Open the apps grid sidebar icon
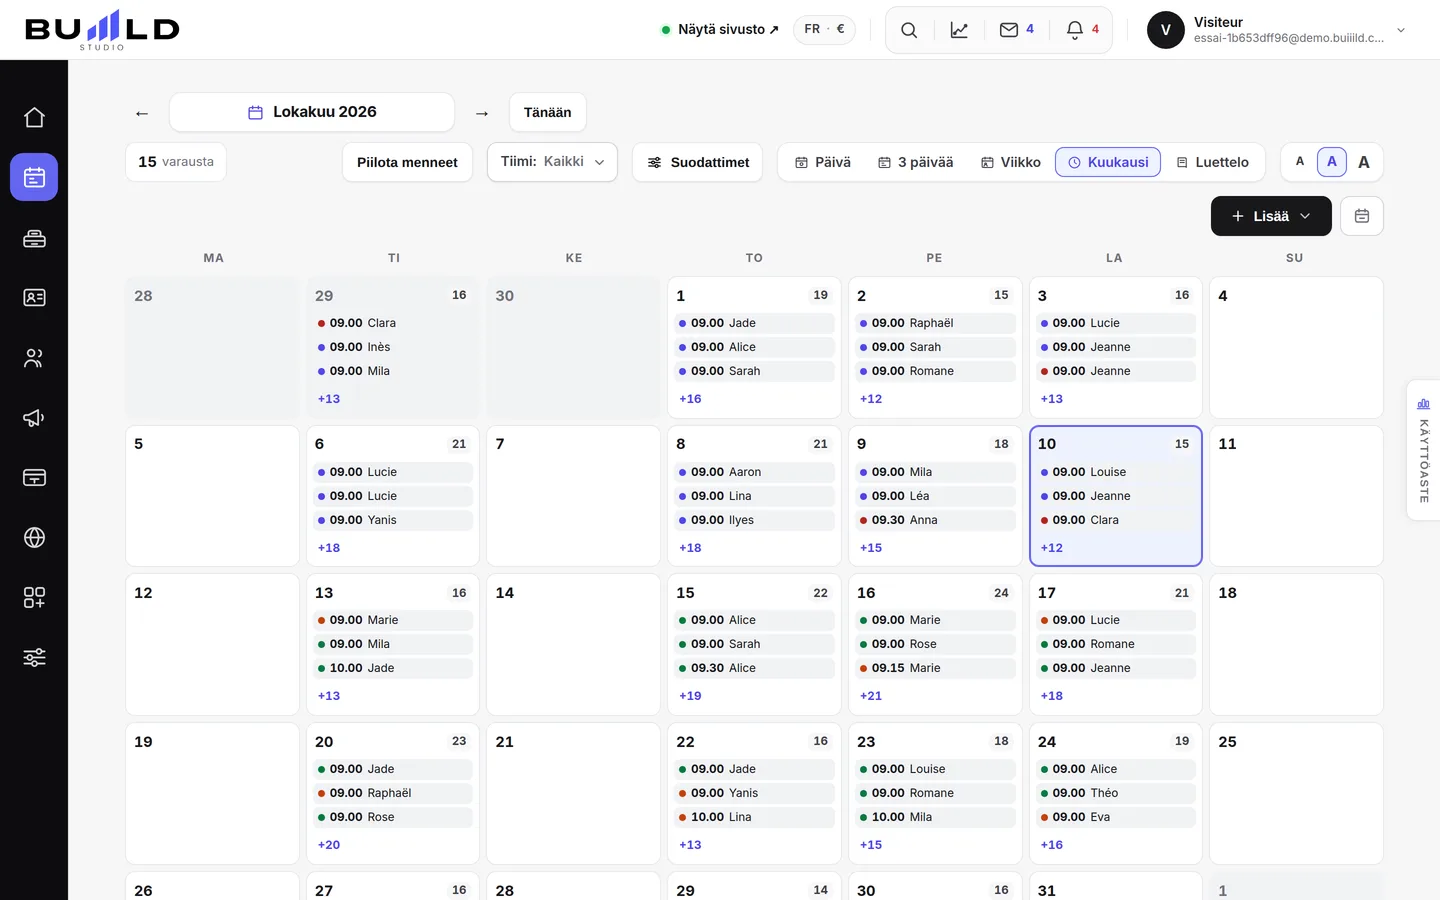The image size is (1440, 900). [34, 598]
